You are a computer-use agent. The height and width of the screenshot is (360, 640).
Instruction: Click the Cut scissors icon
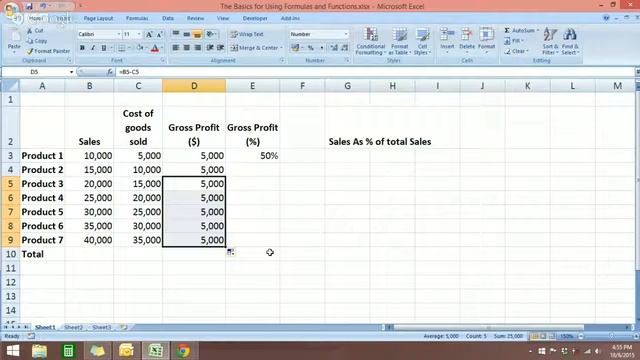[x=29, y=31]
